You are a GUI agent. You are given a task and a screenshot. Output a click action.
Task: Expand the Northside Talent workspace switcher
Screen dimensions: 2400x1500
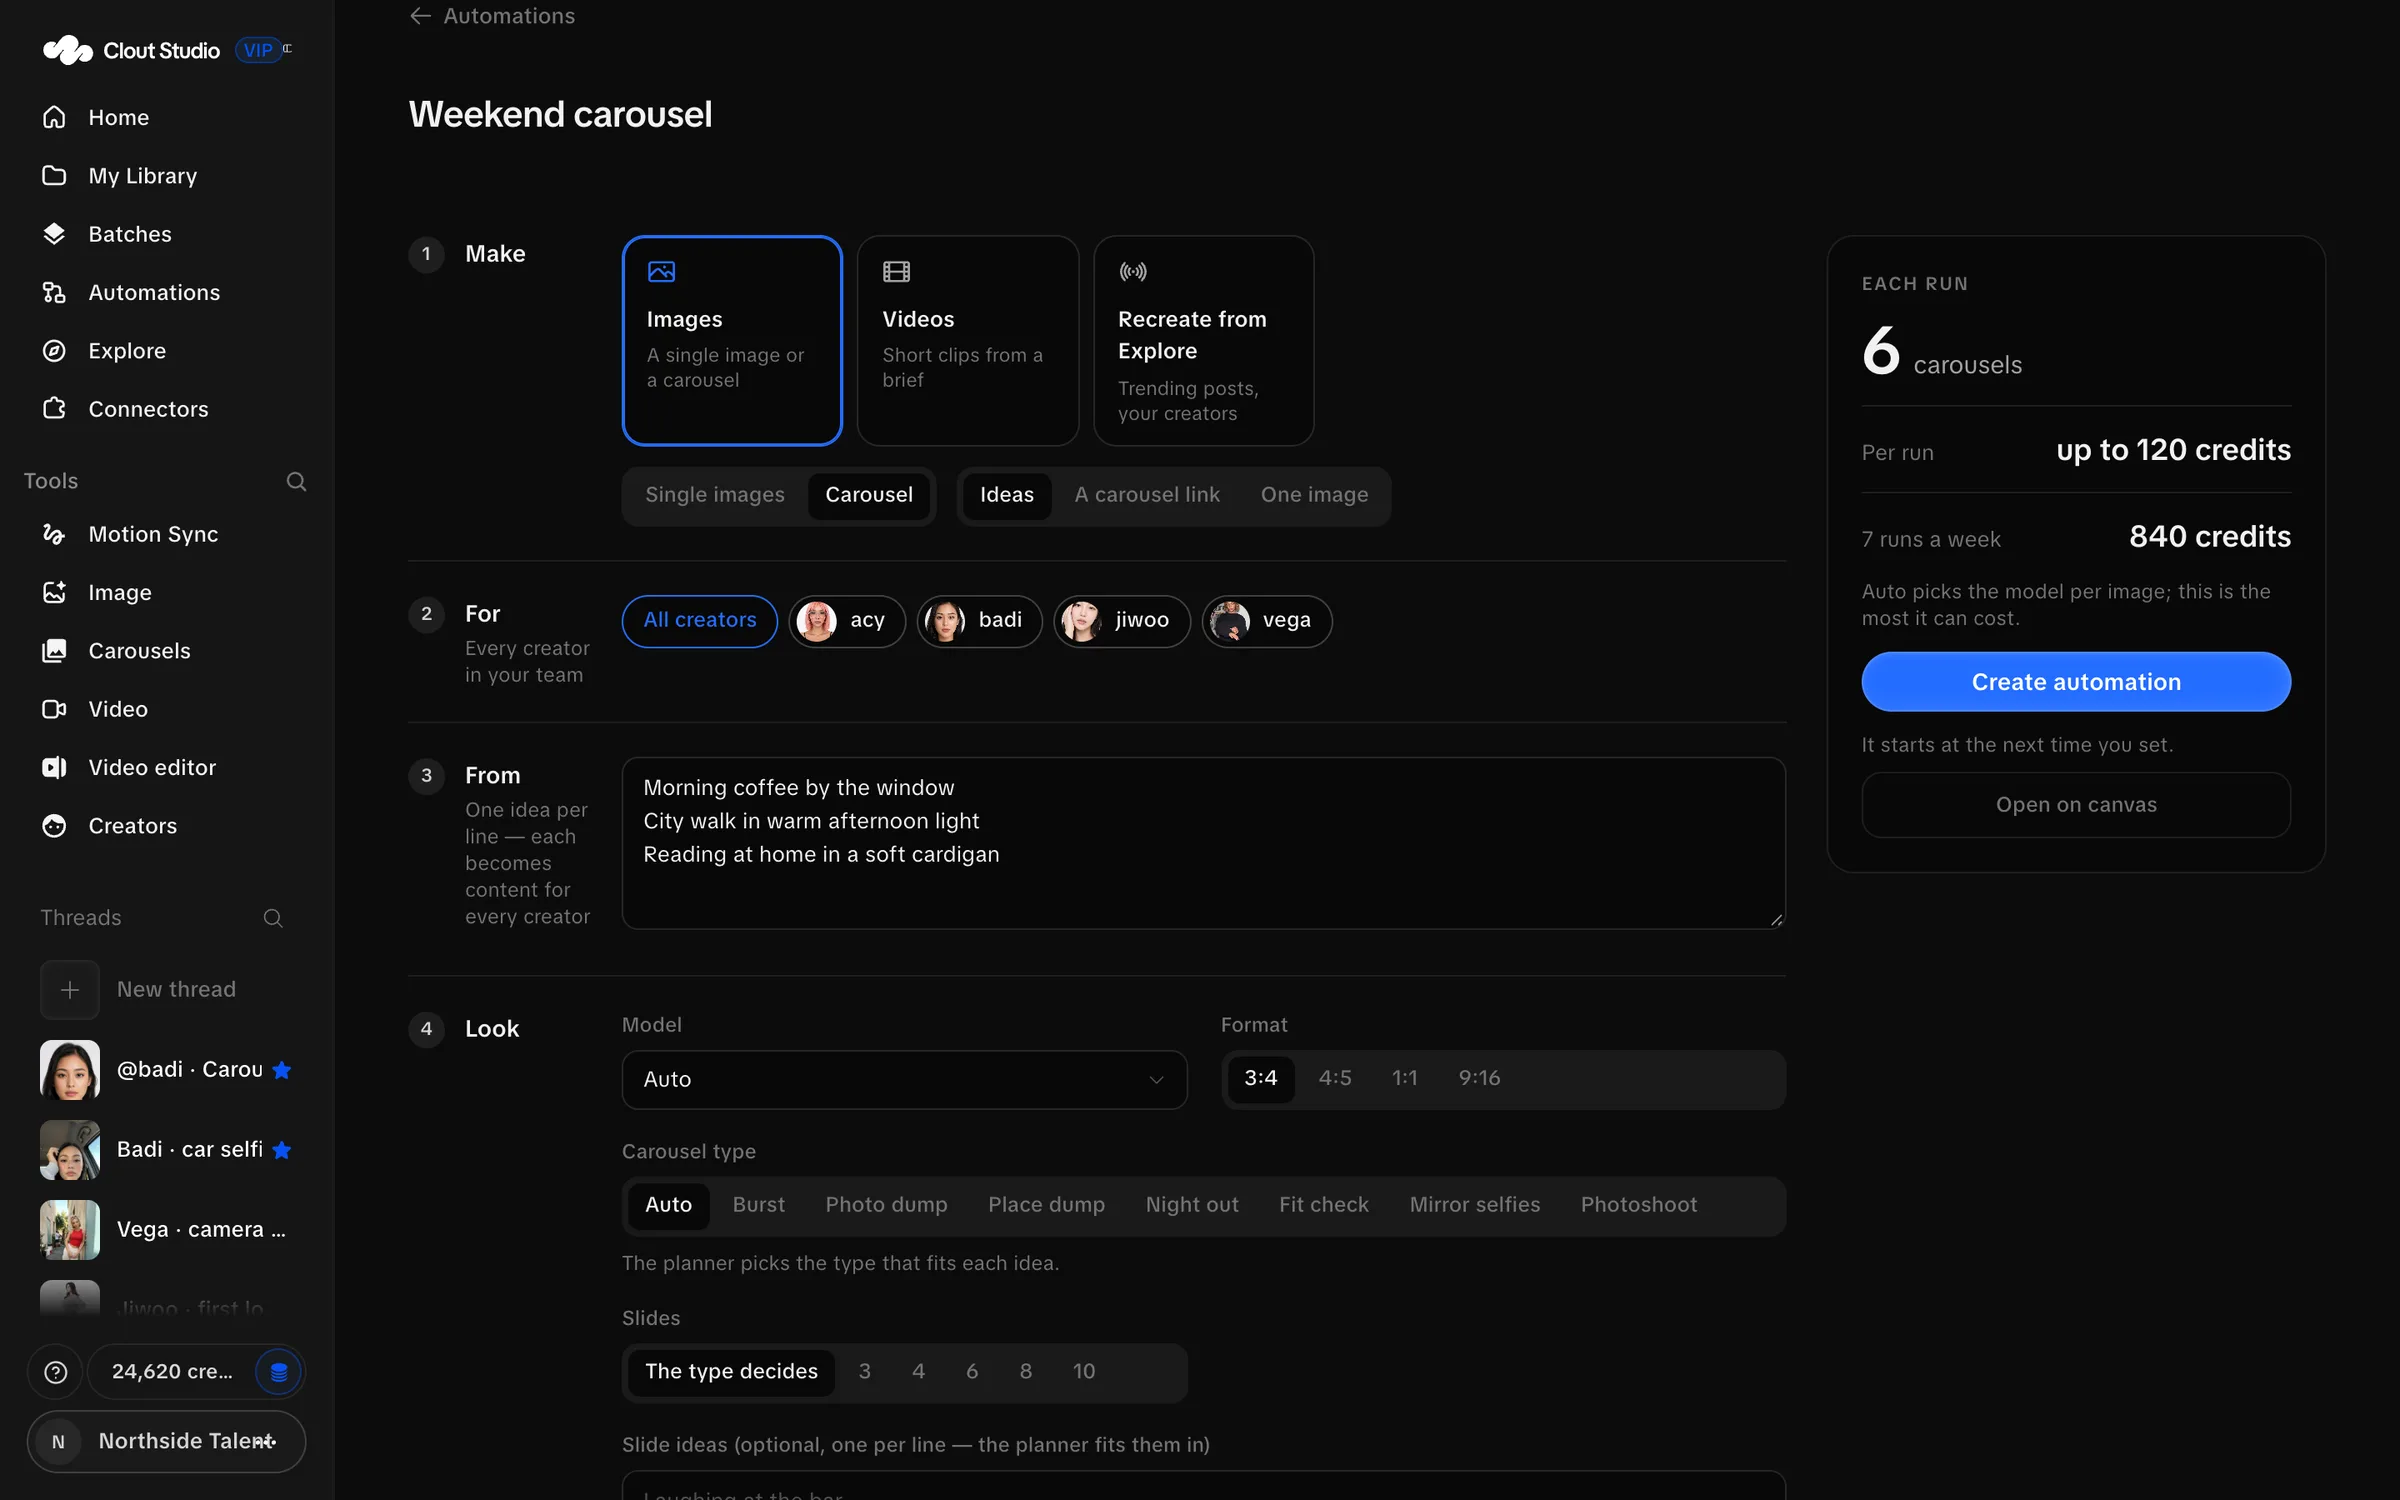(166, 1441)
